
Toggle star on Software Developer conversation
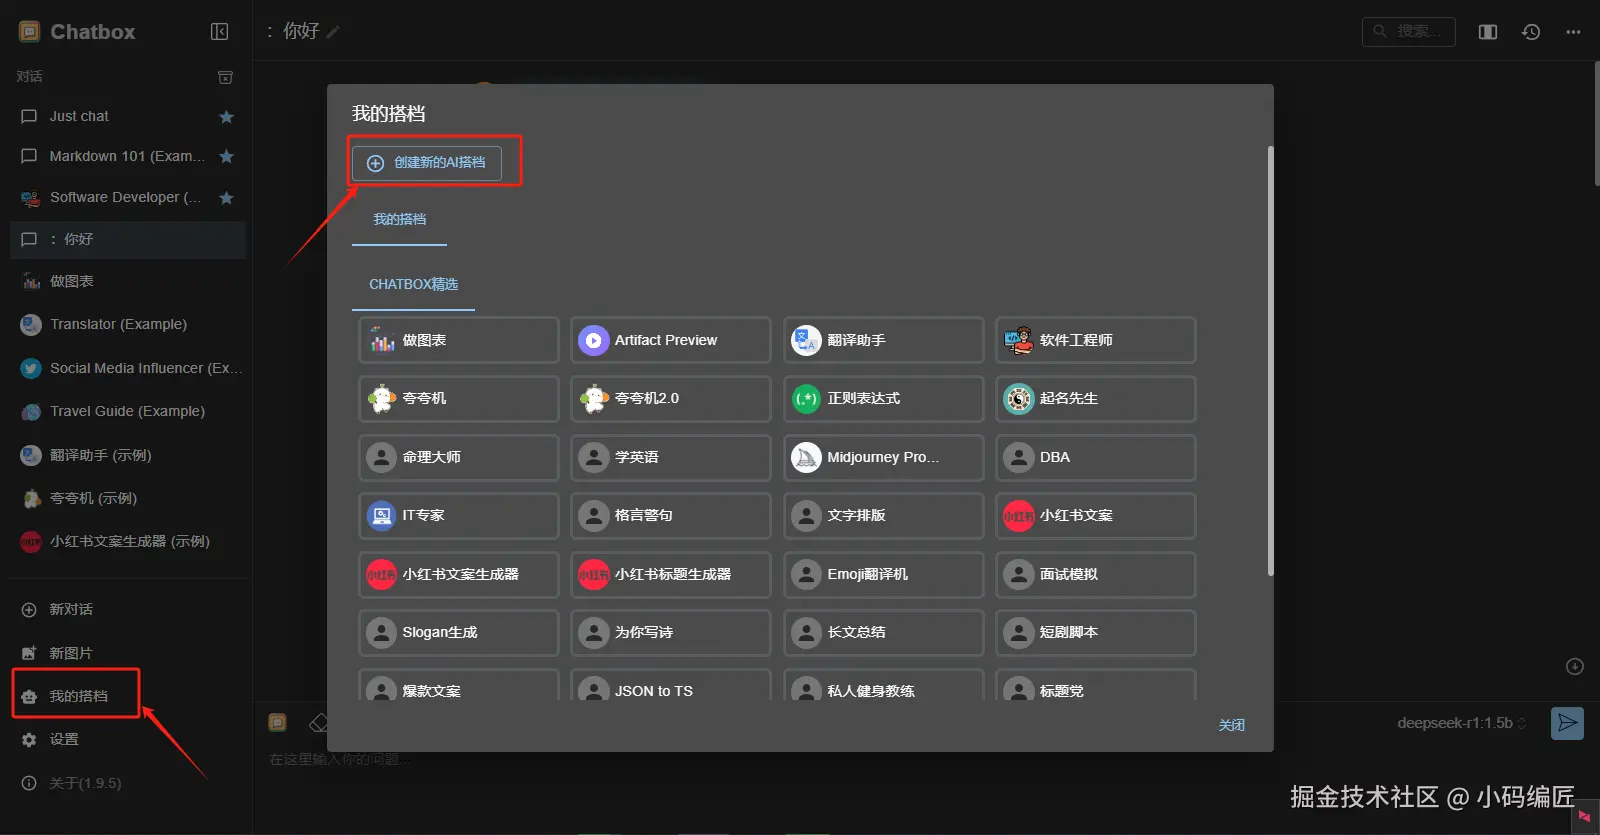[x=226, y=198]
